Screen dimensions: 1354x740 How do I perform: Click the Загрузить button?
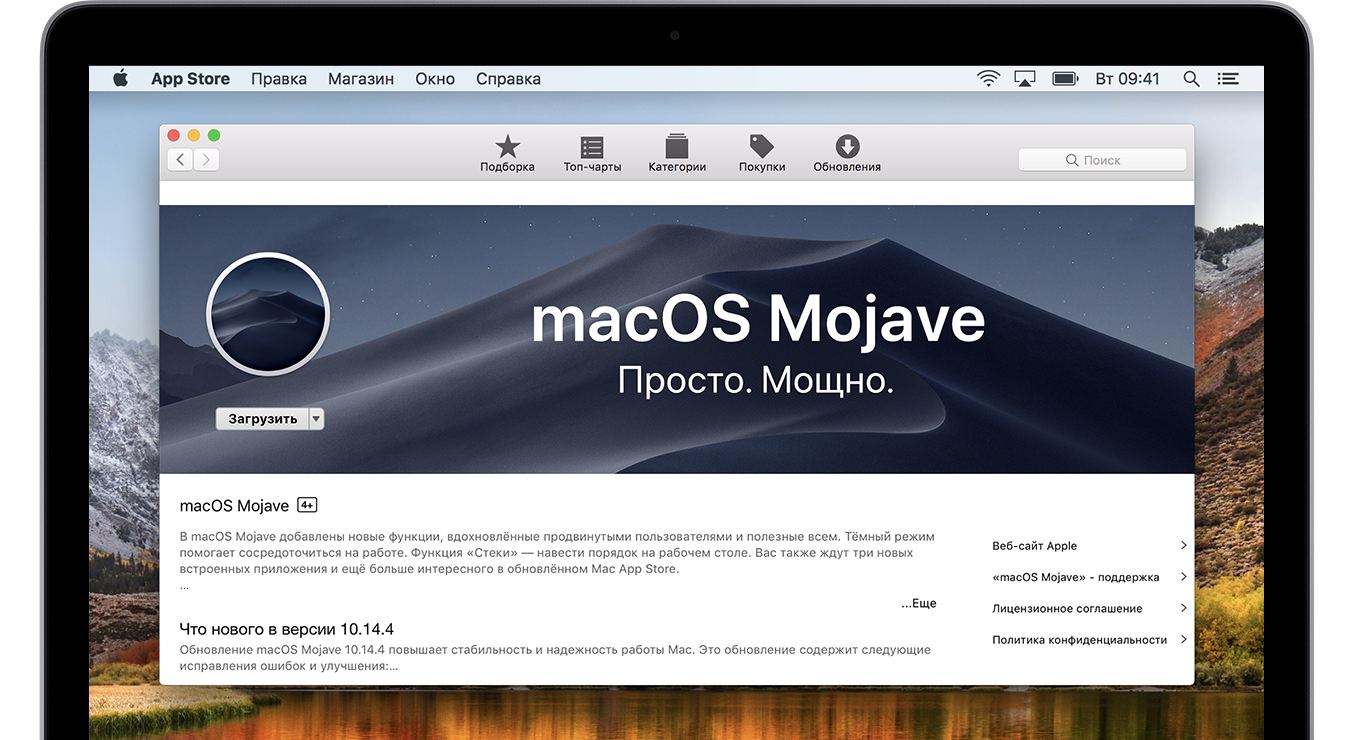262,419
